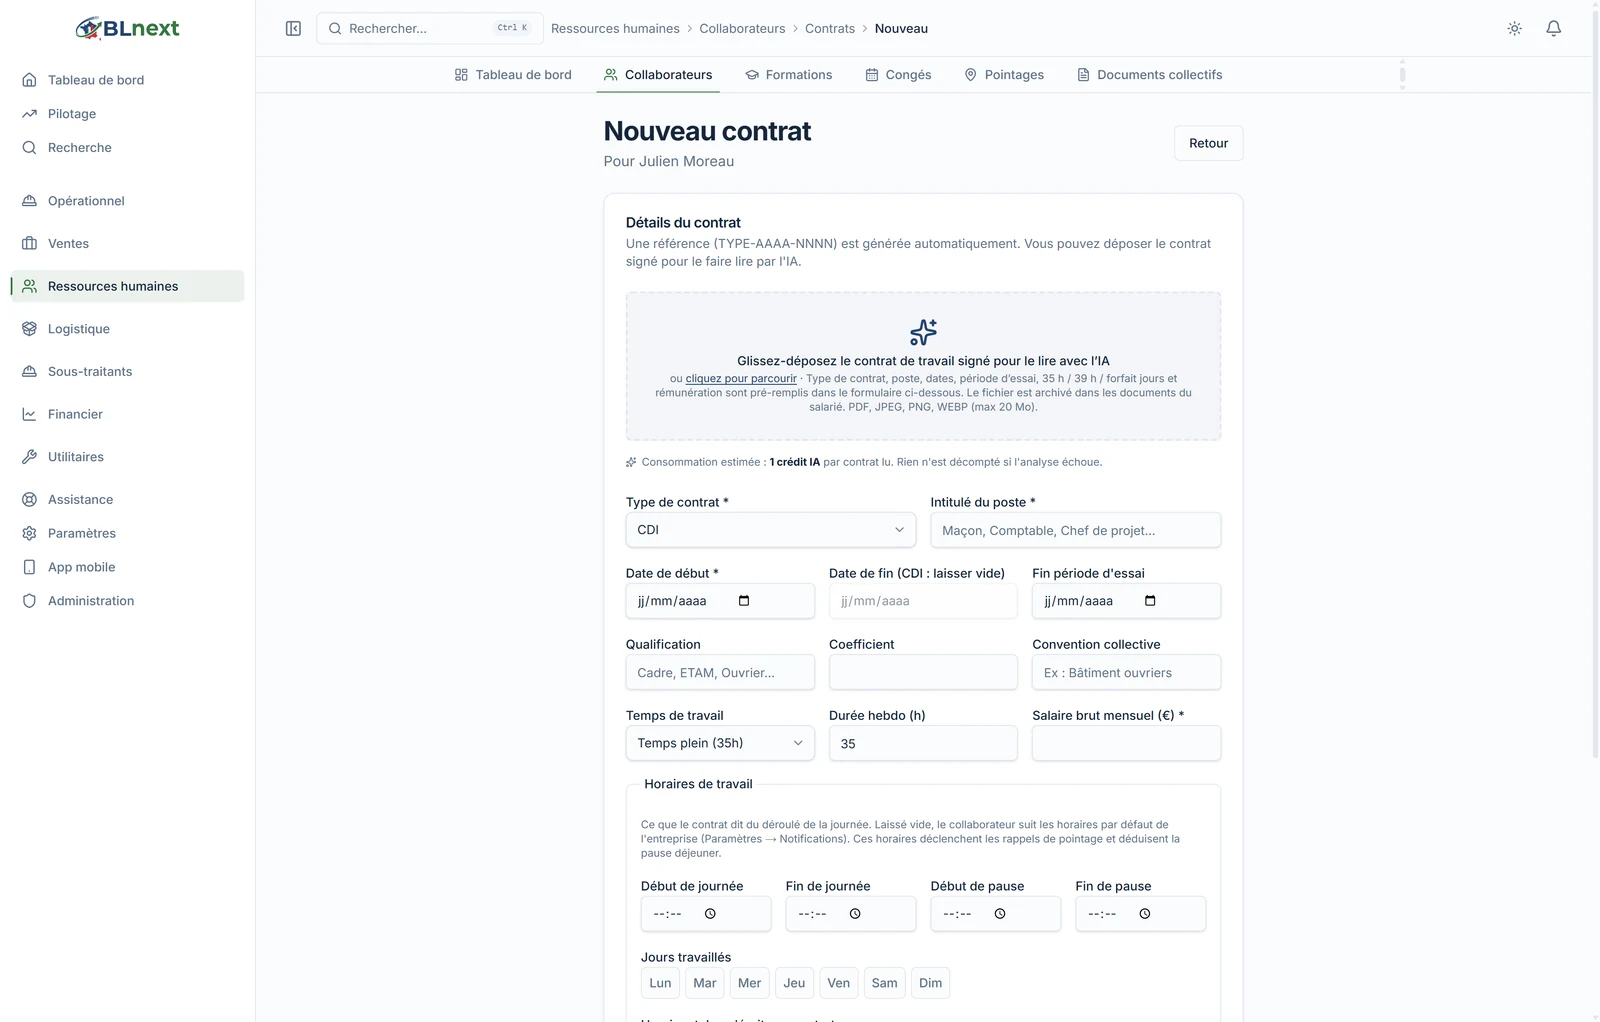Click the AI sparkle upload icon
Screen dimensions: 1600x1022
pos(923,332)
